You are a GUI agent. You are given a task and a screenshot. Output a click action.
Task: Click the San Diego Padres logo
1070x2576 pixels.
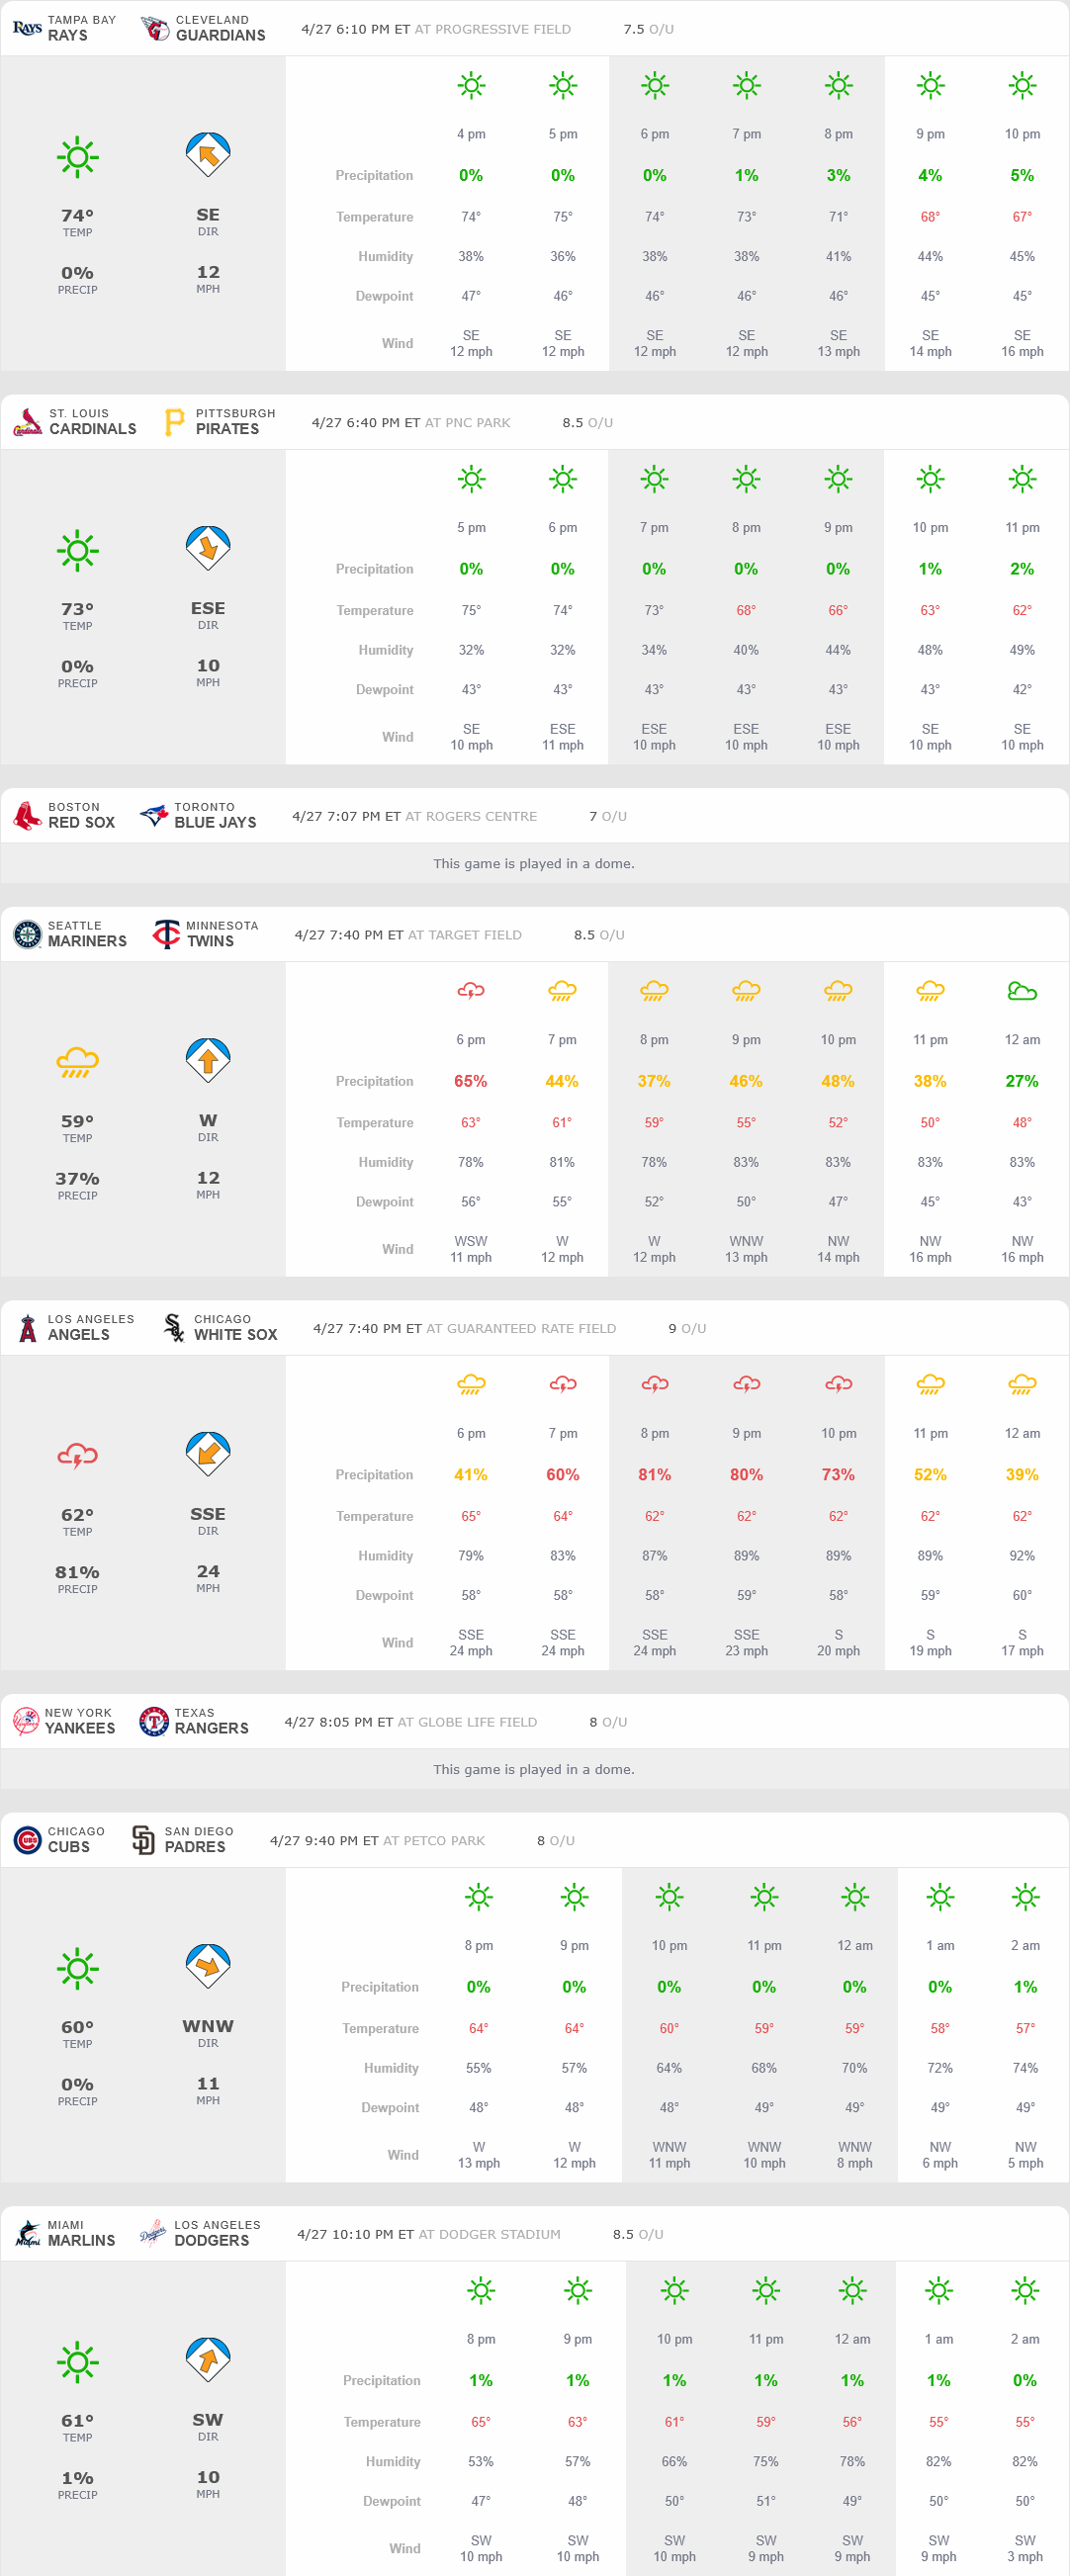pyautogui.click(x=144, y=1839)
